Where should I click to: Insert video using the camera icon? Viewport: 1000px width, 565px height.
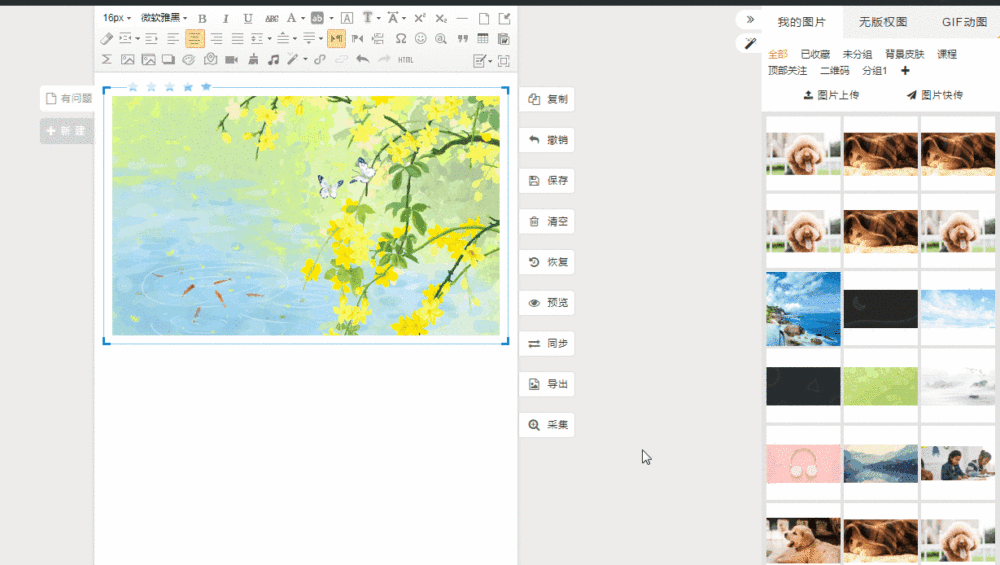[232, 60]
